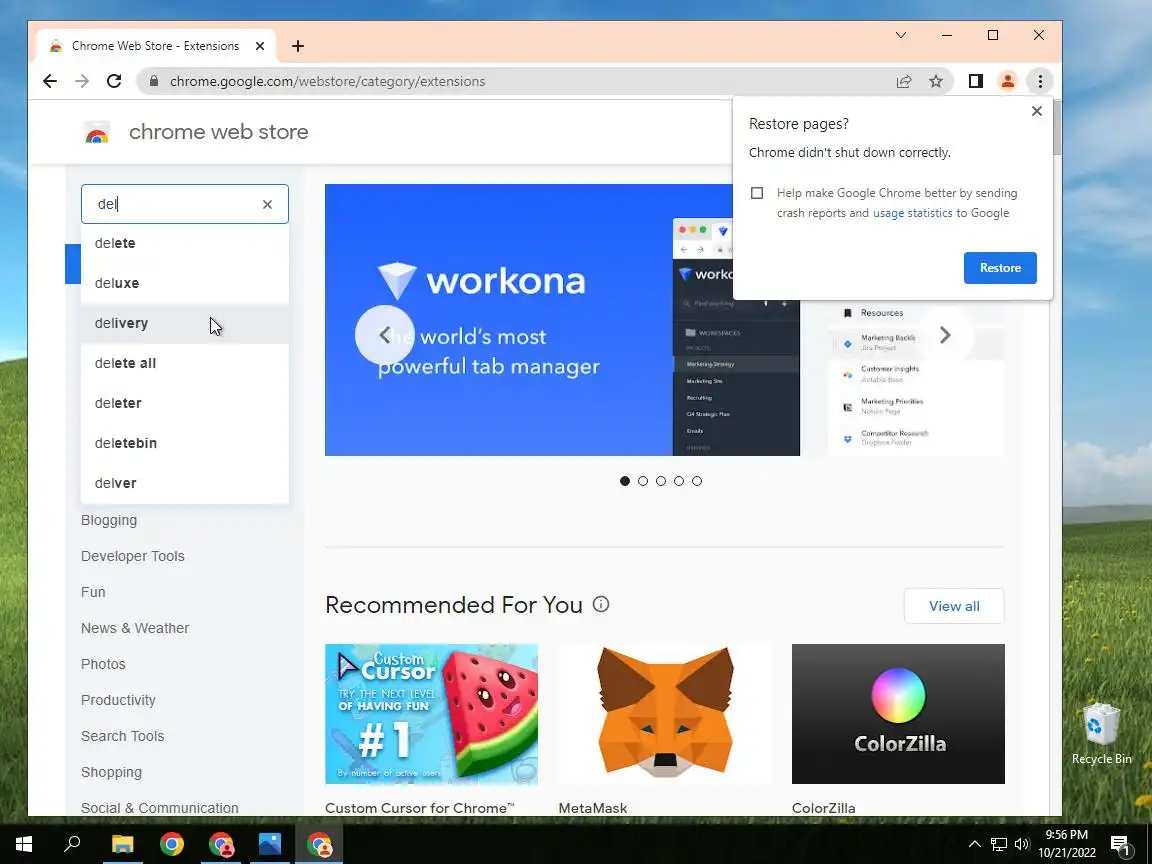Open the Fun category

click(93, 592)
